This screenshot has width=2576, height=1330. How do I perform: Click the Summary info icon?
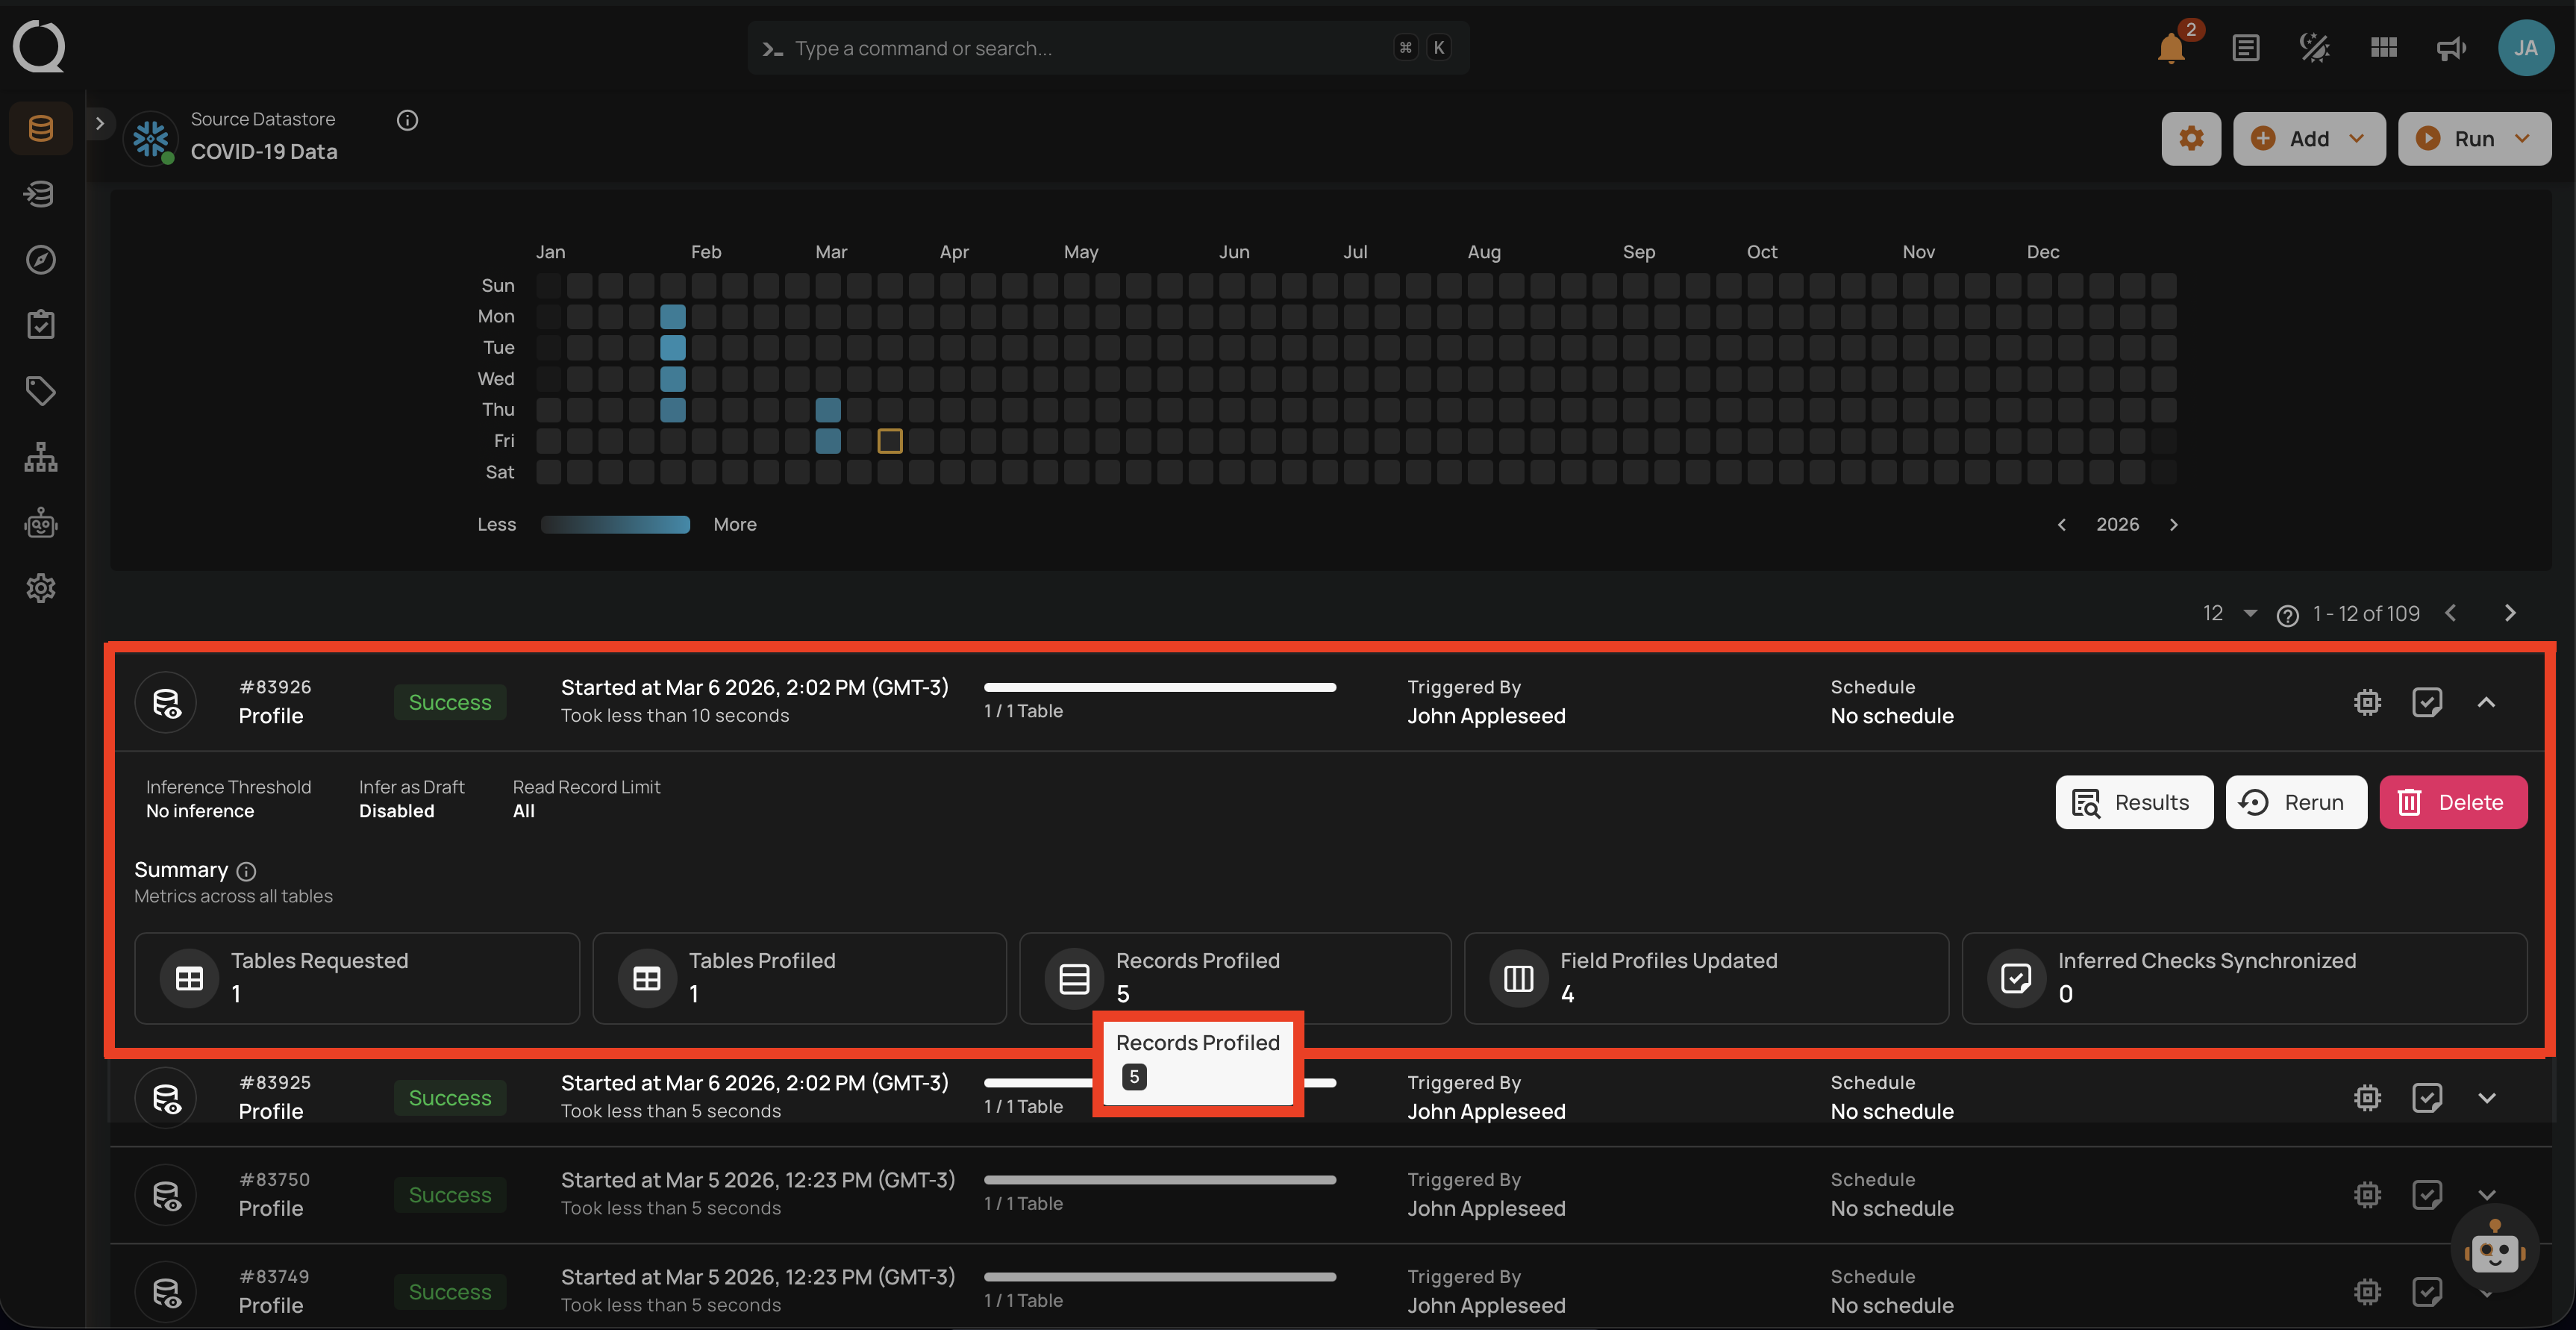pyautogui.click(x=246, y=871)
